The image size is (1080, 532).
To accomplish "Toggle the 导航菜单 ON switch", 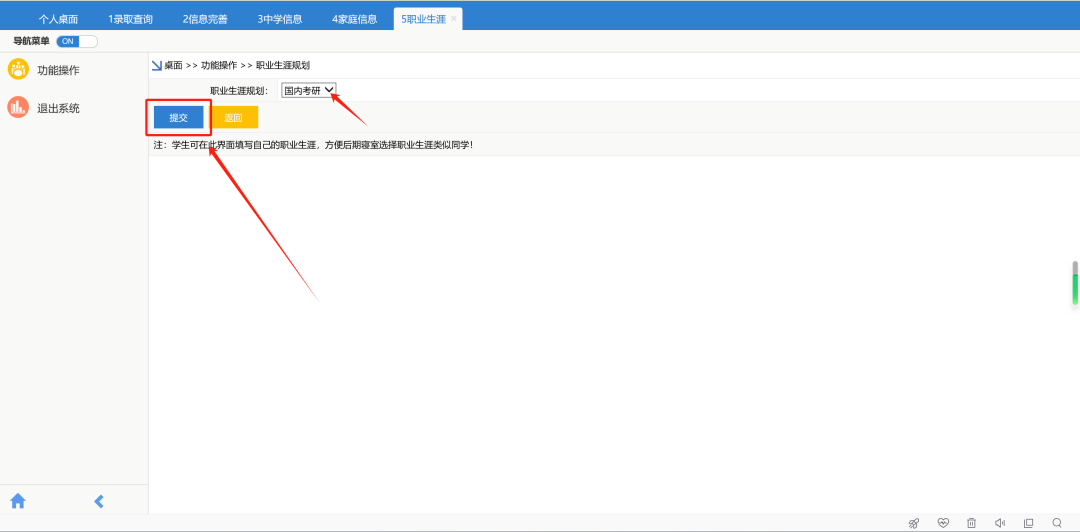I will click(x=77, y=41).
